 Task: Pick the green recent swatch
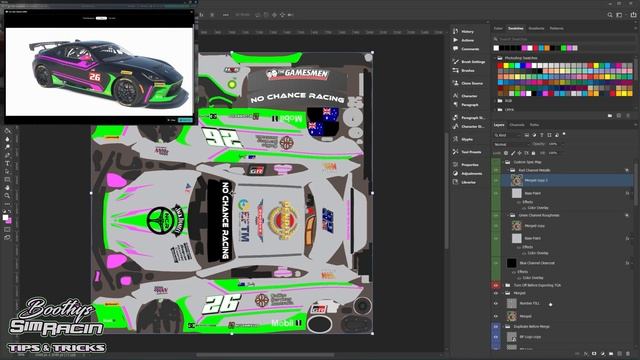(x=564, y=48)
